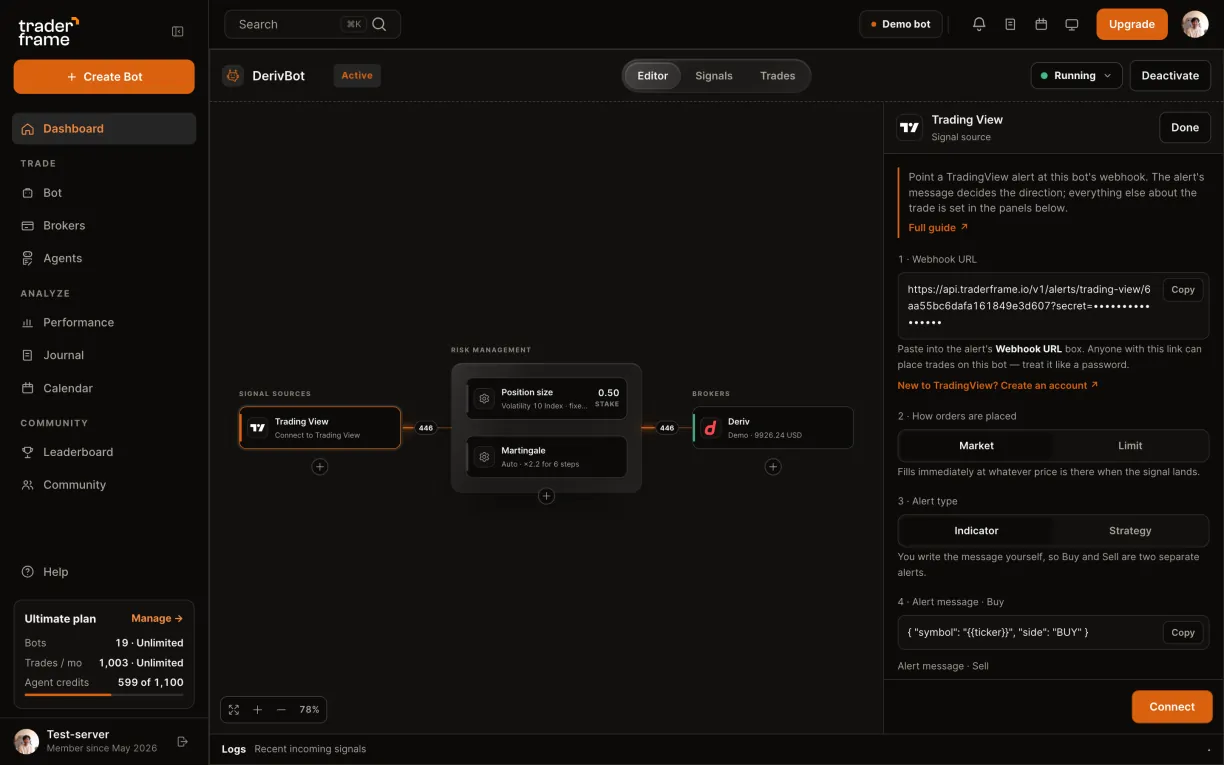This screenshot has height=765, width=1224.
Task: Click the Deactivate button
Action: (x=1170, y=75)
